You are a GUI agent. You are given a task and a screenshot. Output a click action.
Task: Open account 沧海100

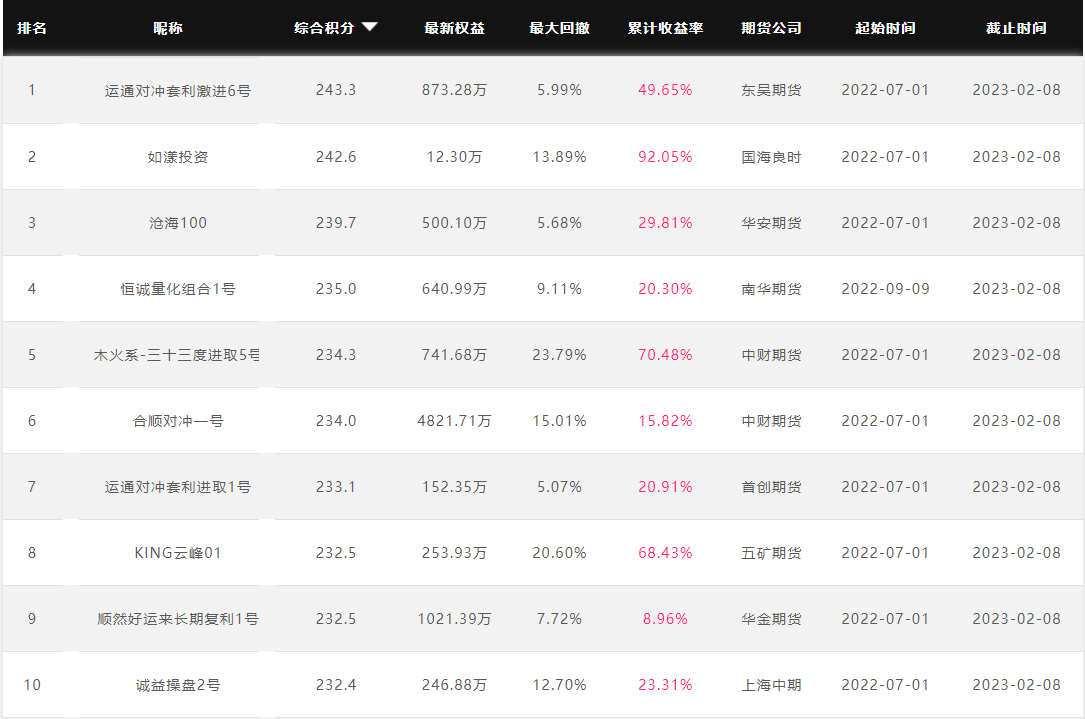coord(178,223)
